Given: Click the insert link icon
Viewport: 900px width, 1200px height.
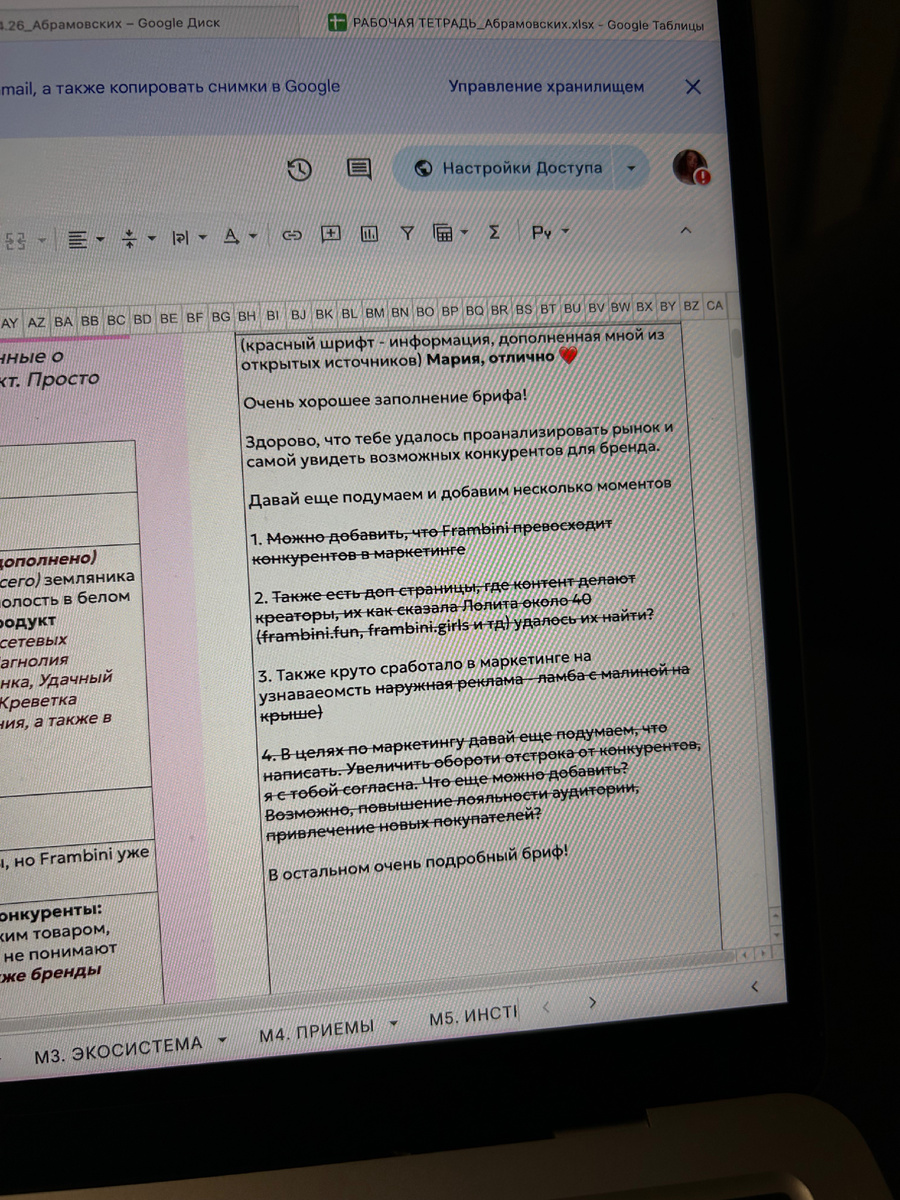Looking at the screenshot, I should pos(291,235).
